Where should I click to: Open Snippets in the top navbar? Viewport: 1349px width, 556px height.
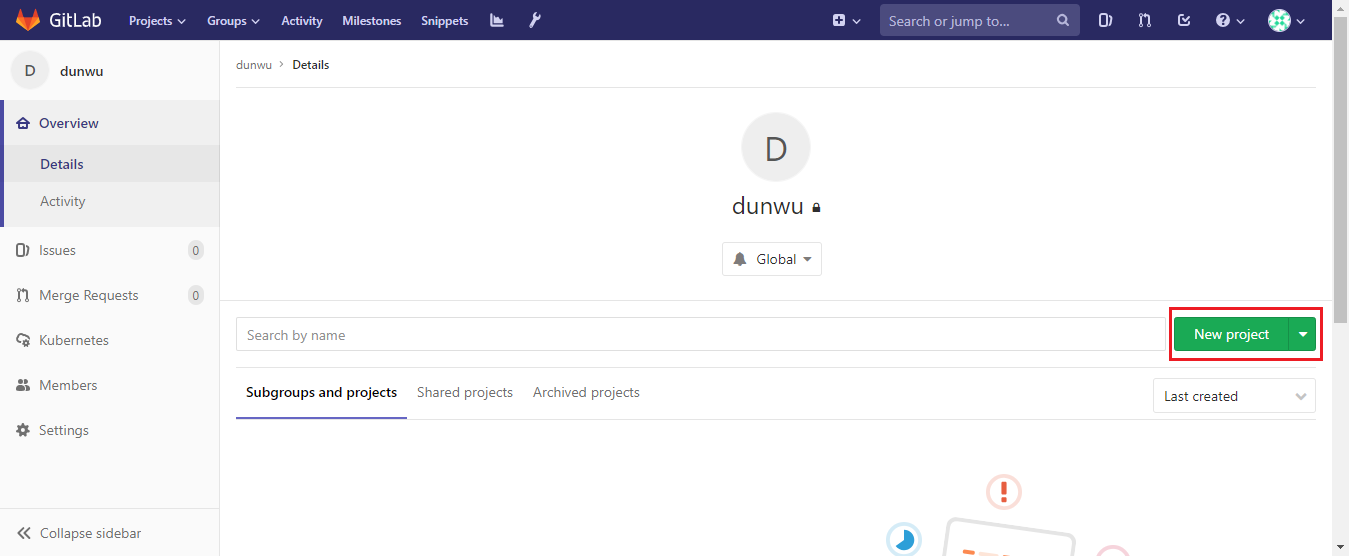[444, 20]
